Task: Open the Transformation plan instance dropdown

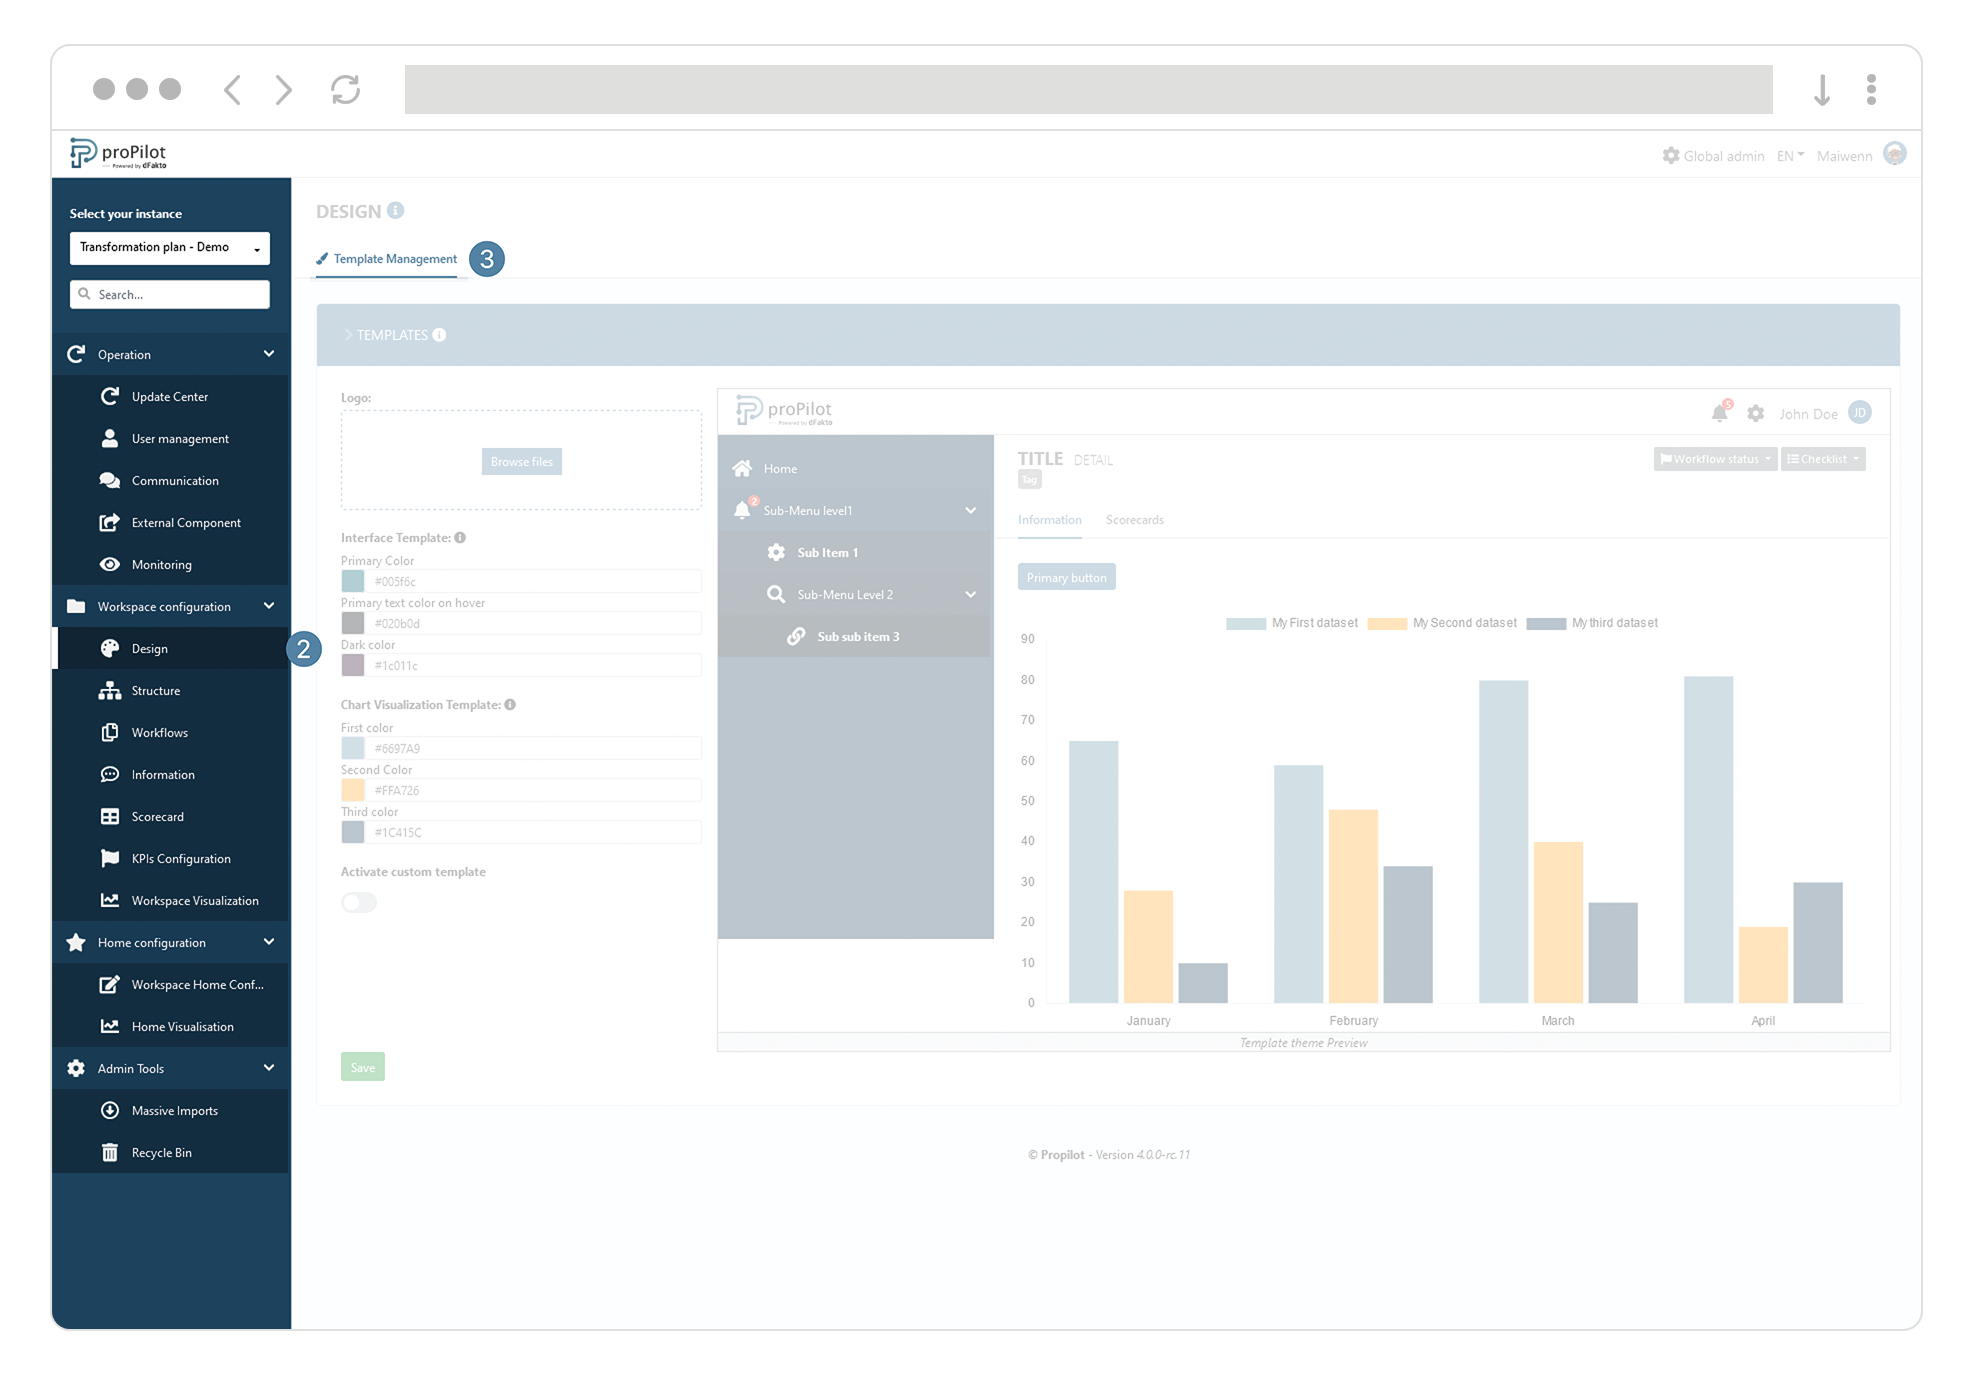Action: [x=169, y=247]
